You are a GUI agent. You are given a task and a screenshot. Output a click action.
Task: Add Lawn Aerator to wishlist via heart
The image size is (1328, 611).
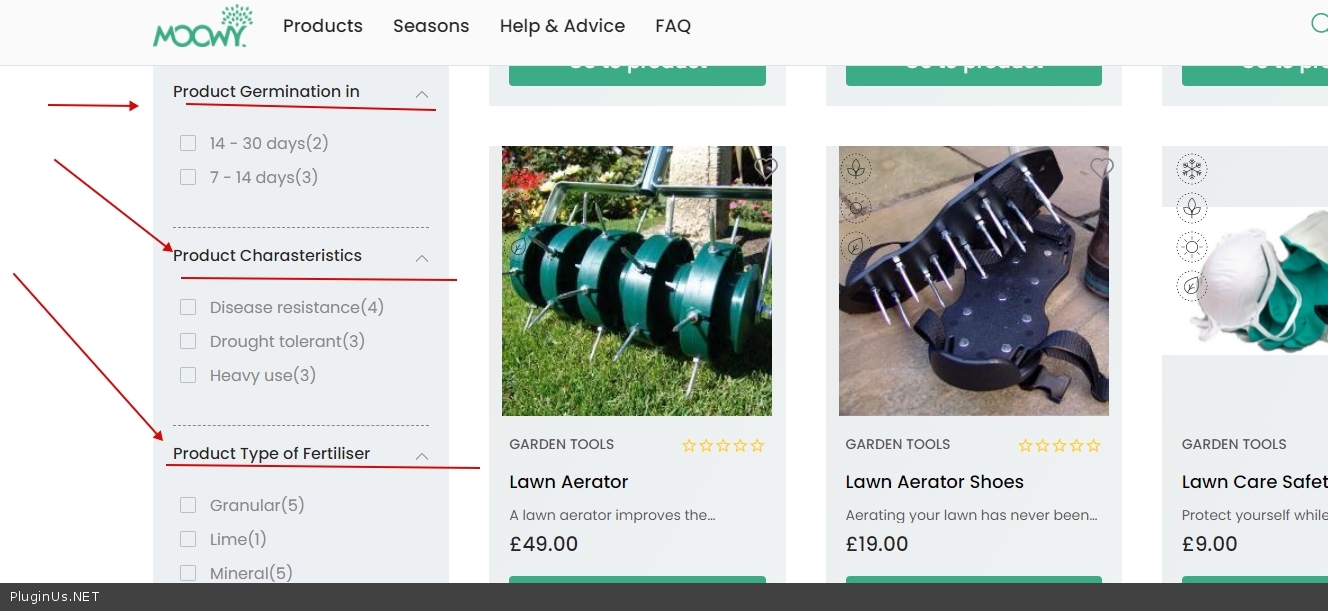[766, 168]
